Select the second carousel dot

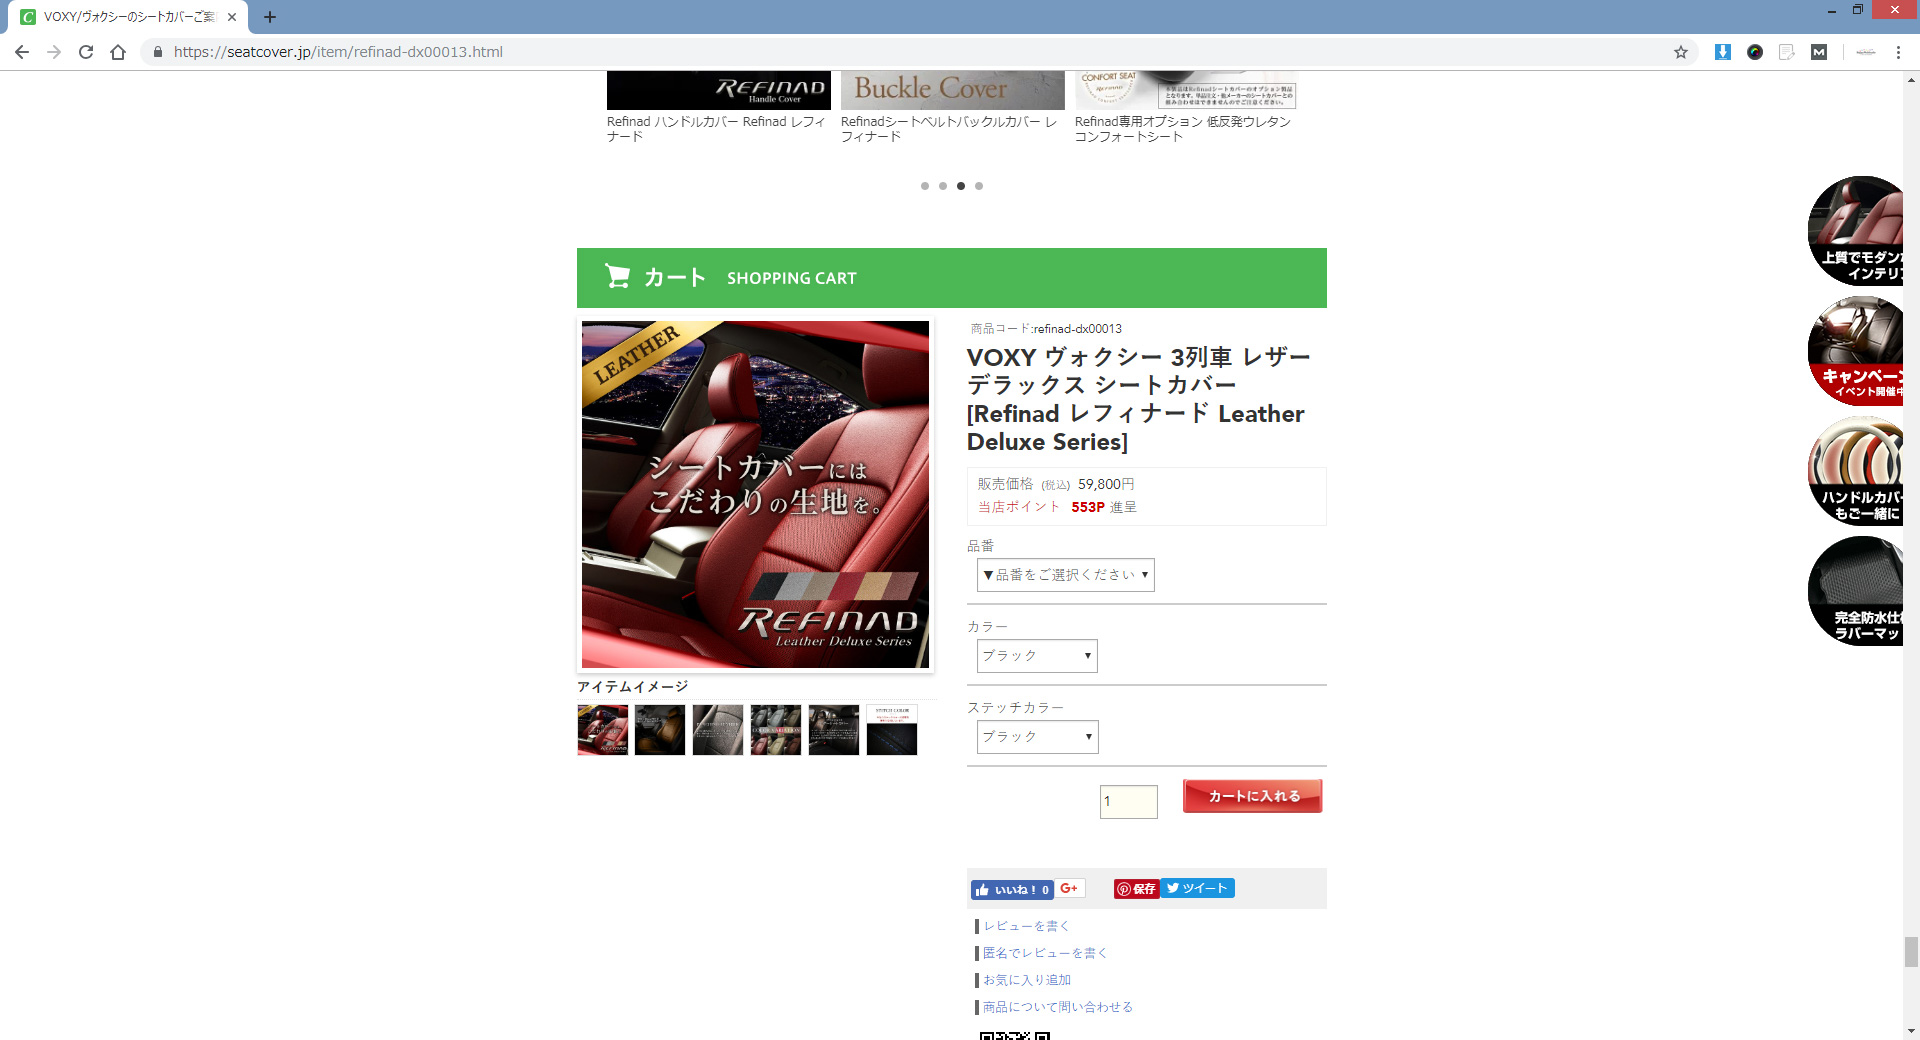coord(943,186)
